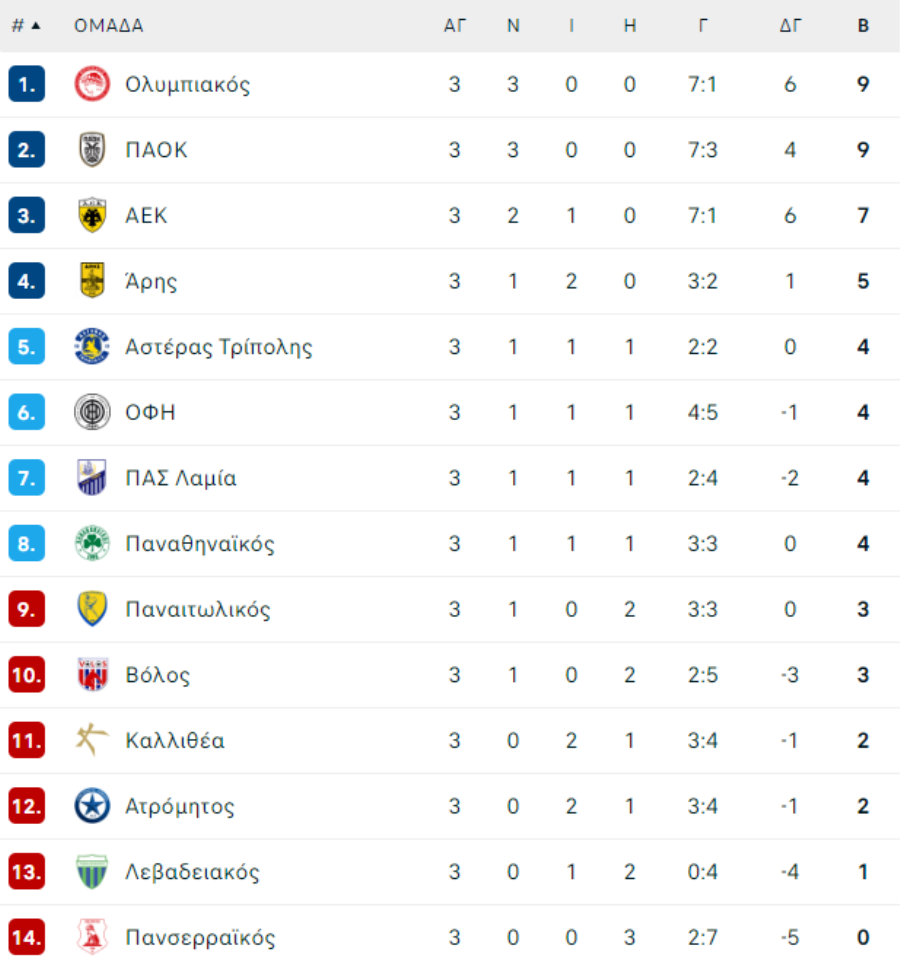Screen dimensions: 900x964
Task: Click the Παναθηναϊκός shamrock logo
Action: pos(92,543)
